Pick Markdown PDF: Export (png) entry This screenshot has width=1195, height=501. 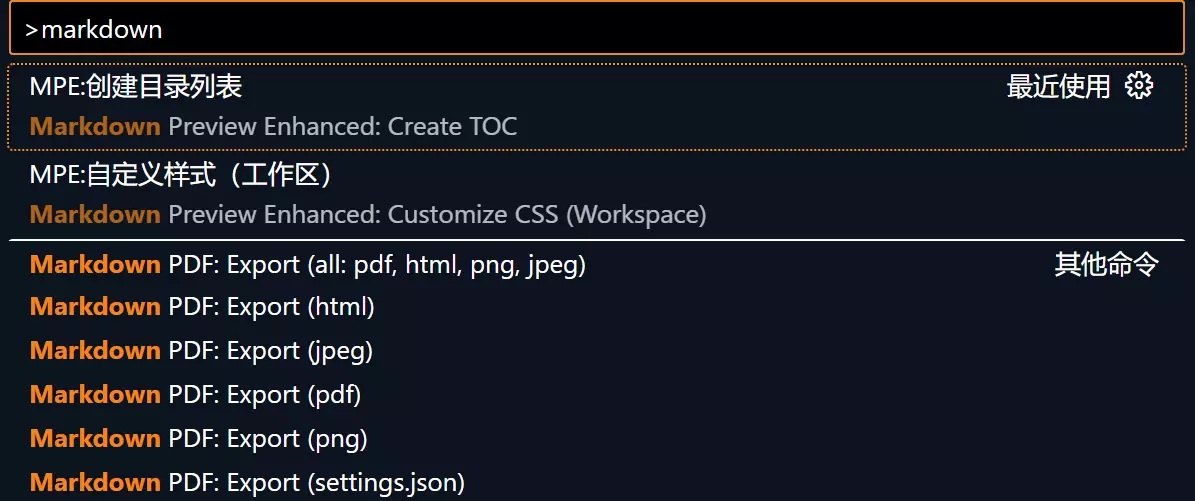point(199,439)
